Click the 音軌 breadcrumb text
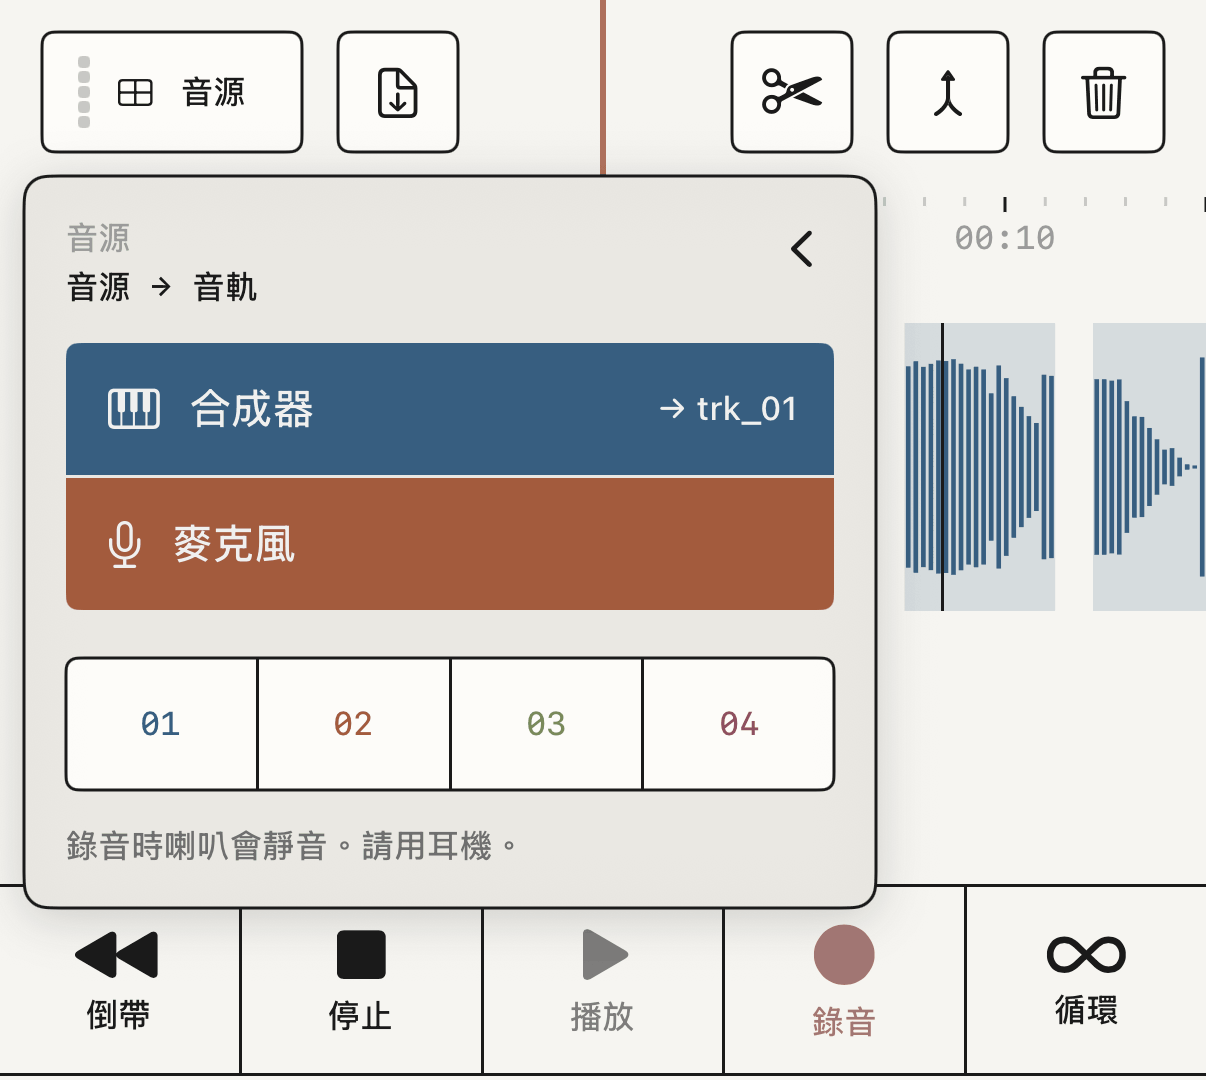The height and width of the screenshot is (1080, 1206). click(x=225, y=288)
